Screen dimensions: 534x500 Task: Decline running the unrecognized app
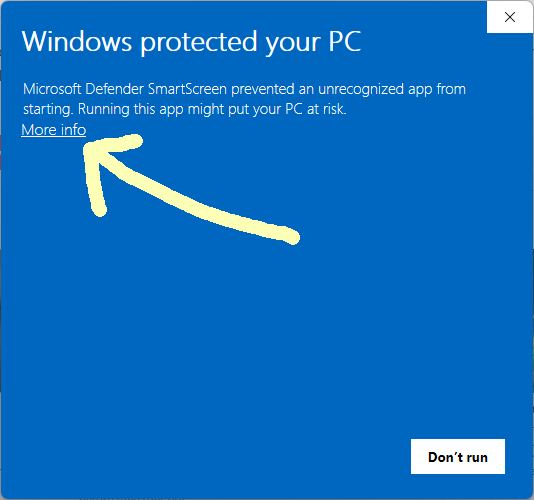pos(458,456)
